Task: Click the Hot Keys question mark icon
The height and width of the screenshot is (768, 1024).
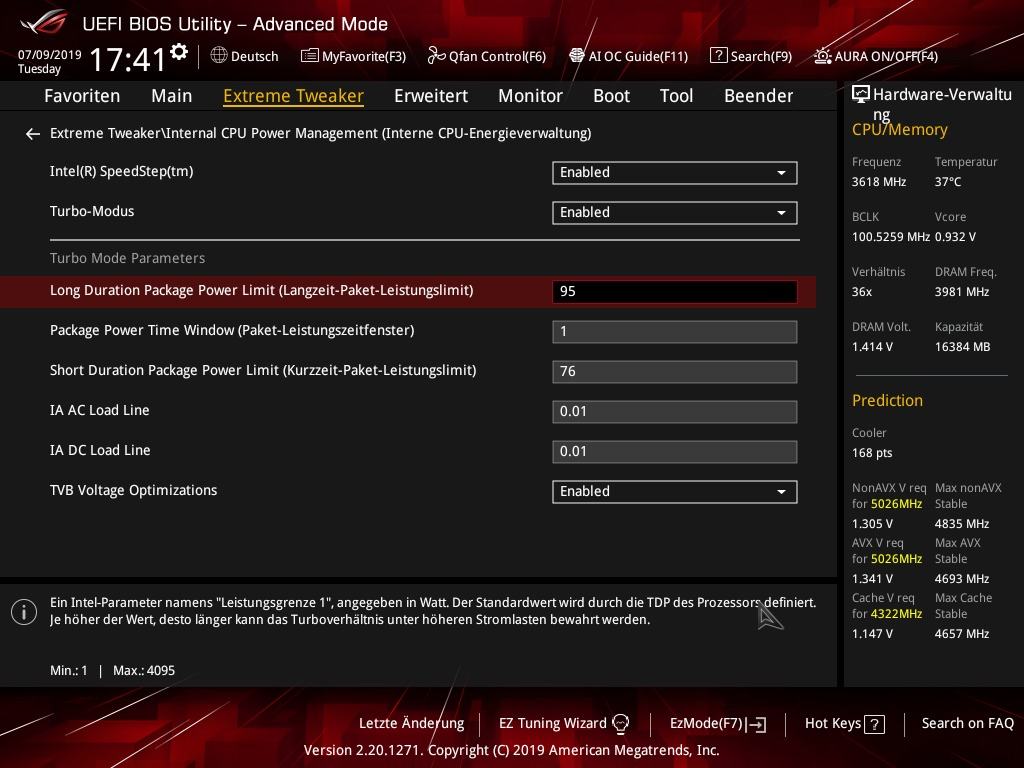Action: point(874,724)
